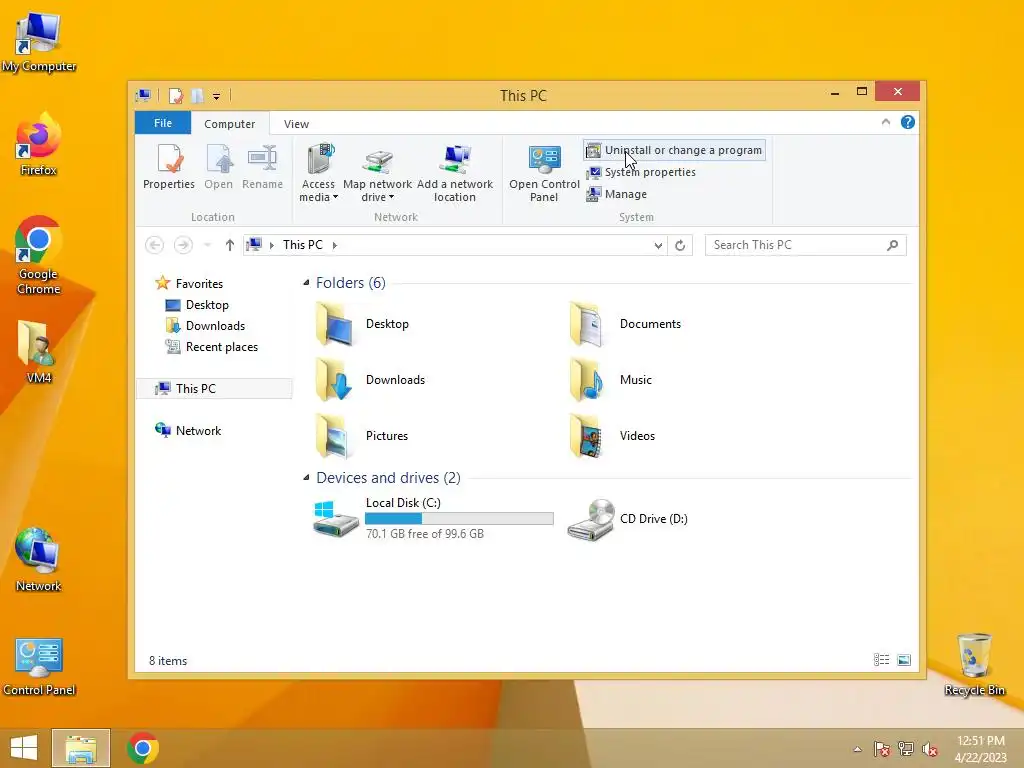Select My Computer desktop shortcut
This screenshot has height=768, width=1024.
click(39, 43)
